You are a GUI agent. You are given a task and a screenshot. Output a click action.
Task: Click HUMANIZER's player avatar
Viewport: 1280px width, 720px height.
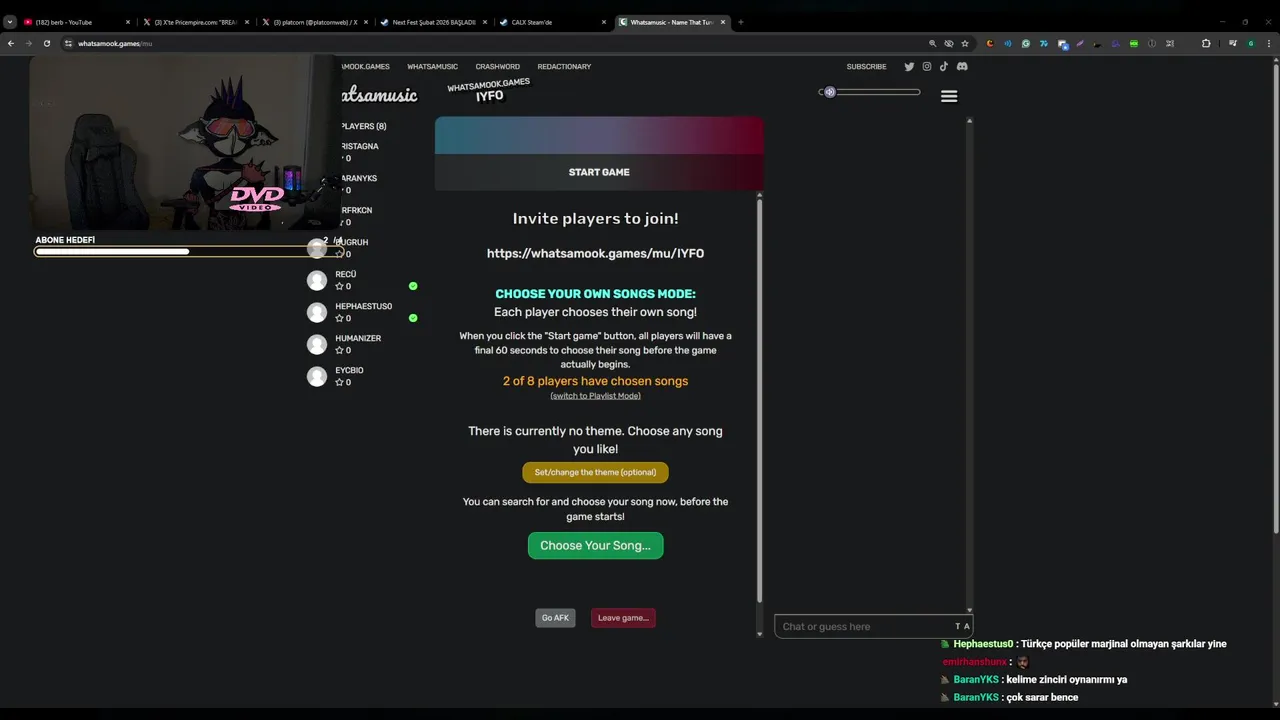317,344
